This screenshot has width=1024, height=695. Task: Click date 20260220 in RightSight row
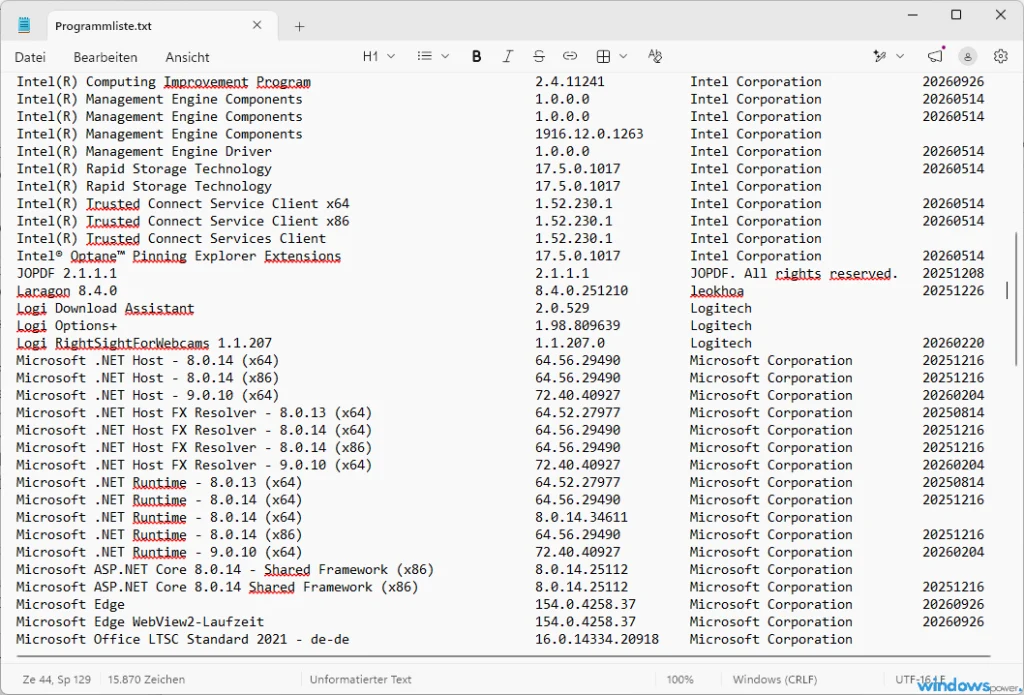(953, 343)
